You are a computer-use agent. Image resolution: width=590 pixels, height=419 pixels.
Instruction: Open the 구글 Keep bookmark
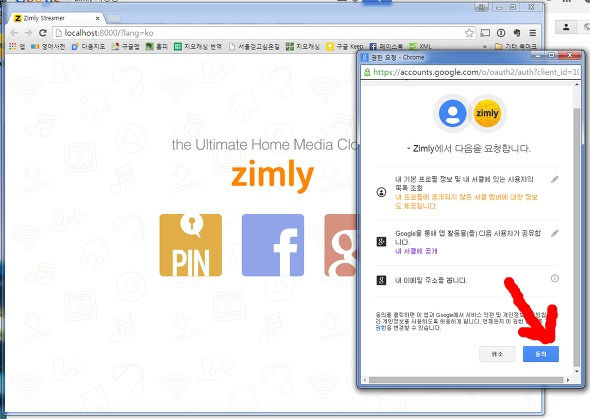[345, 46]
